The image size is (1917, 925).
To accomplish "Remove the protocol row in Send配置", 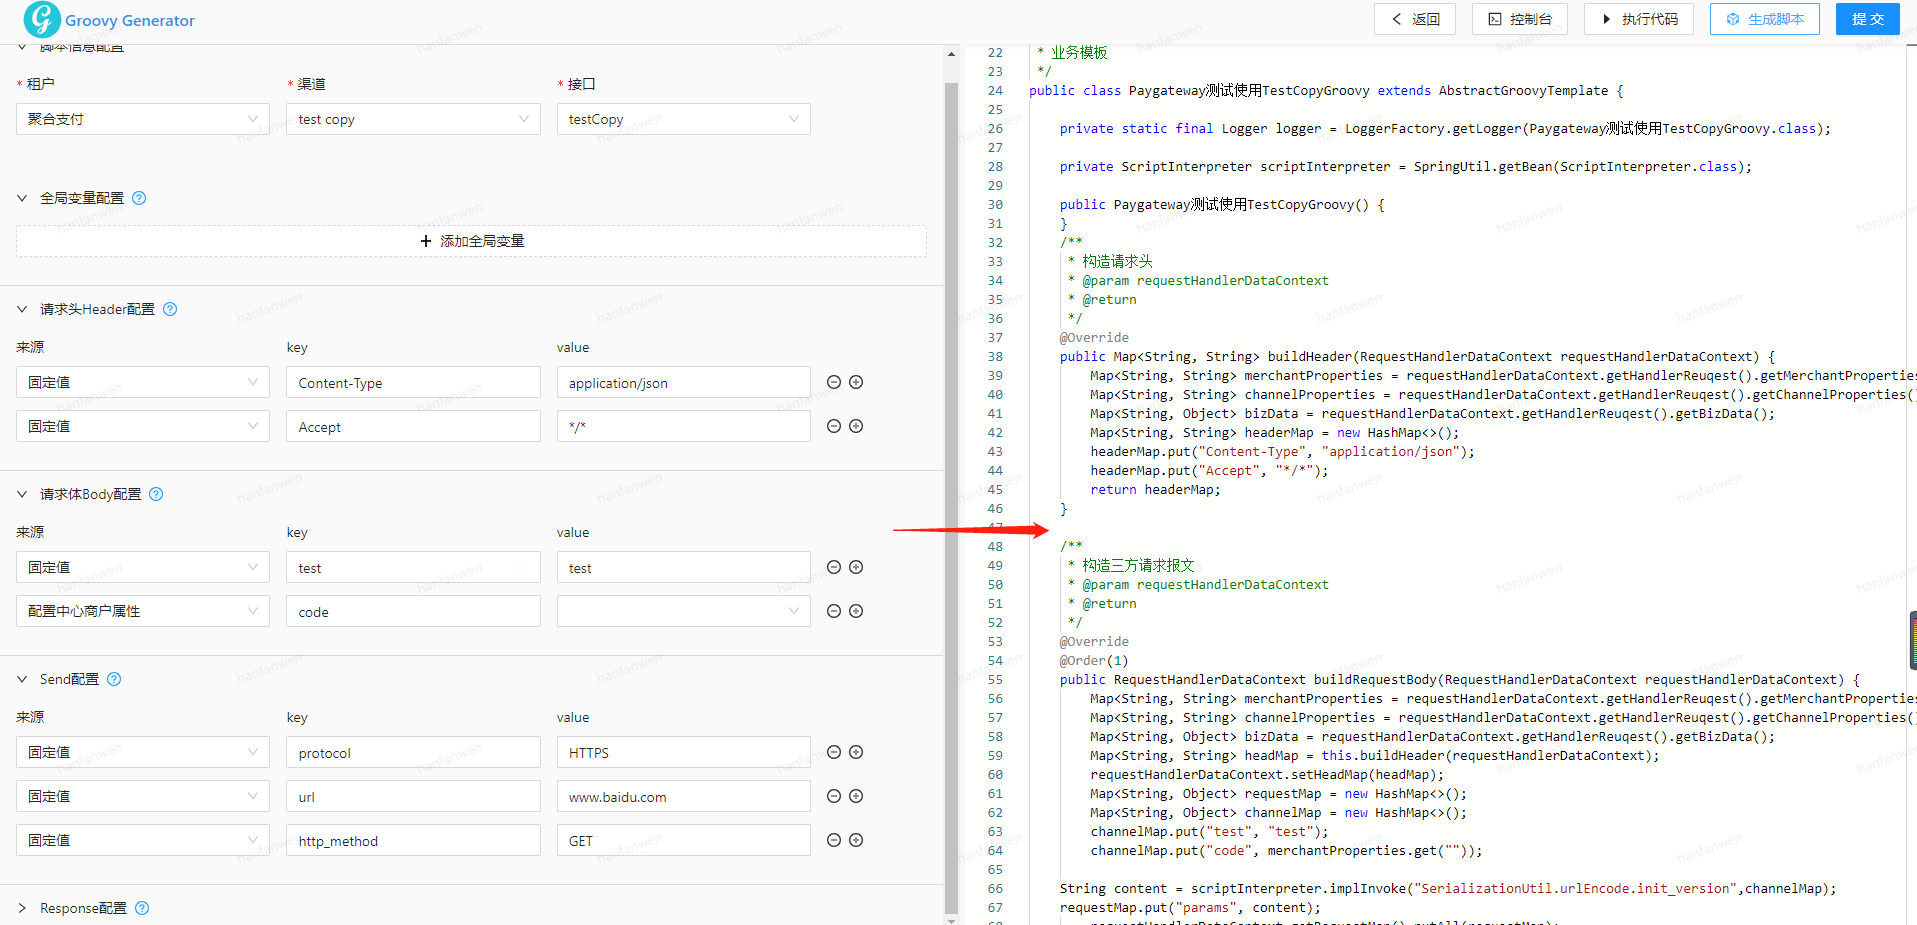I will [834, 752].
